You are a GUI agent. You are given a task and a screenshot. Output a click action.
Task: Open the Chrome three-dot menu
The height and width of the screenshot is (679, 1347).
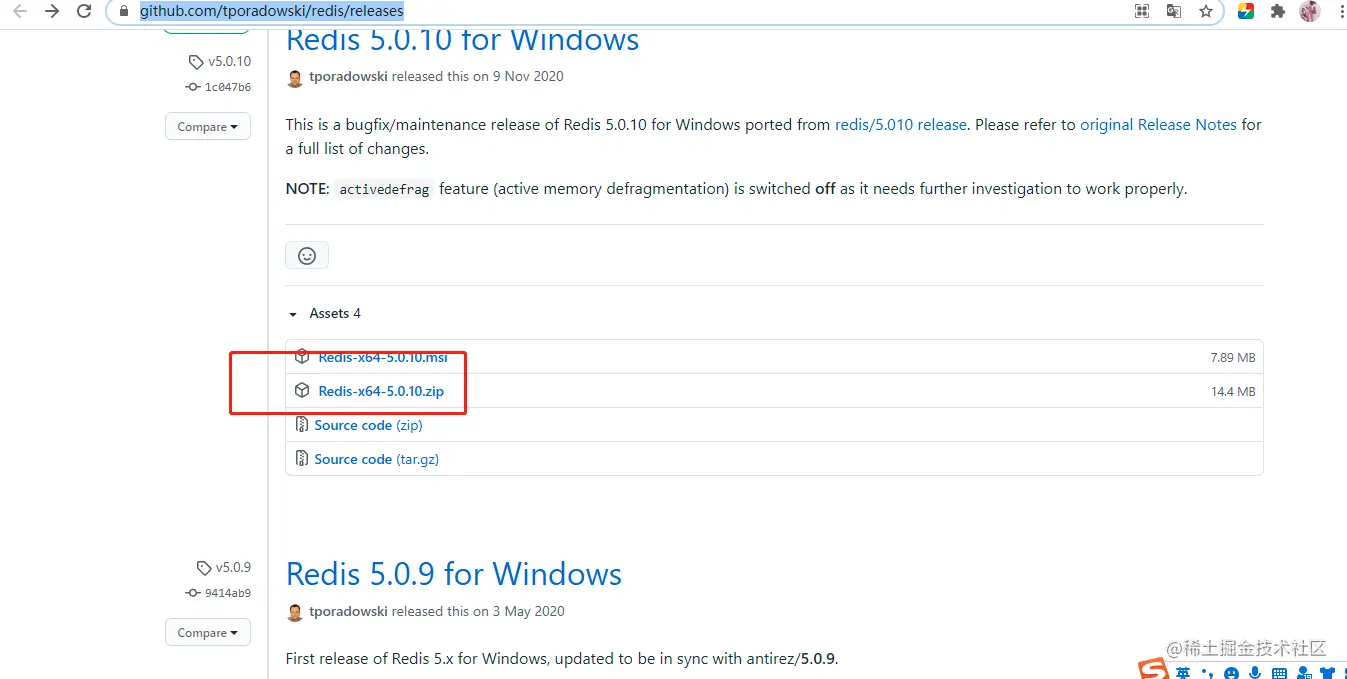[x=1339, y=12]
